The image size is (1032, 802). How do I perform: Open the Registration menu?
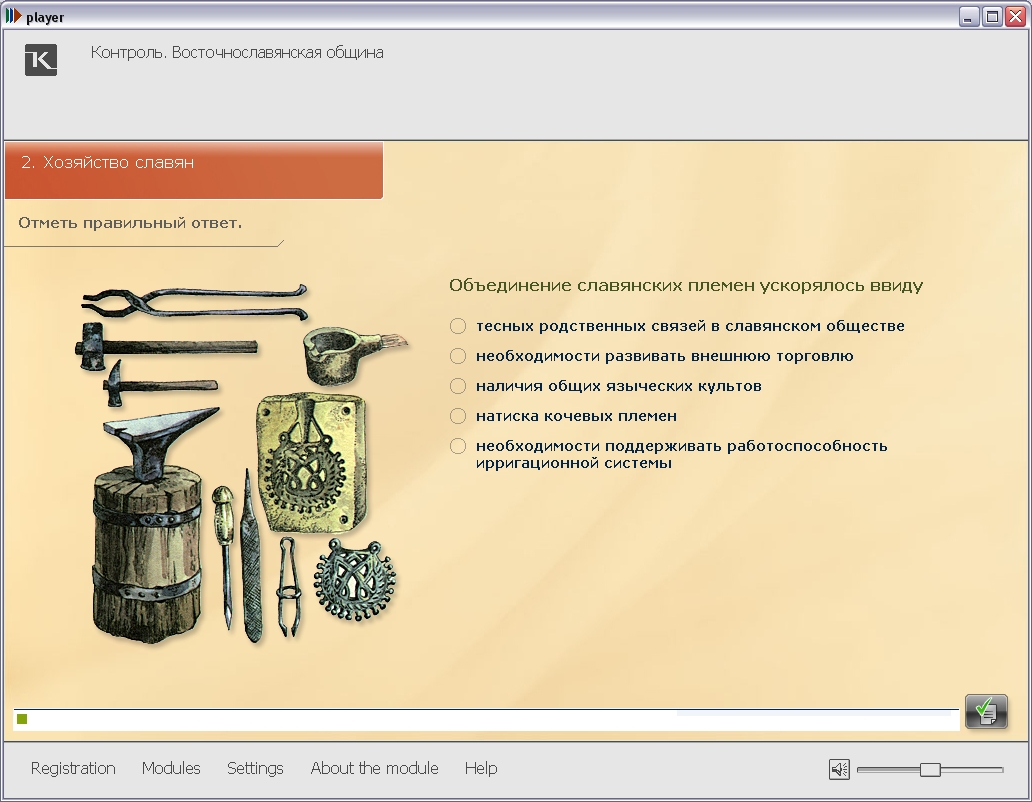[73, 768]
